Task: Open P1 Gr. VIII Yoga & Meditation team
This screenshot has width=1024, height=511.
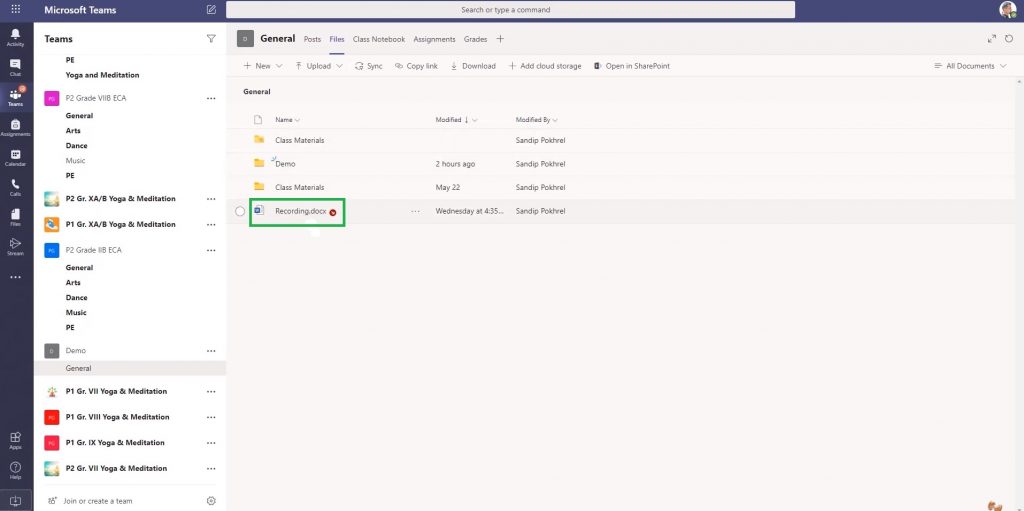Action: point(118,417)
